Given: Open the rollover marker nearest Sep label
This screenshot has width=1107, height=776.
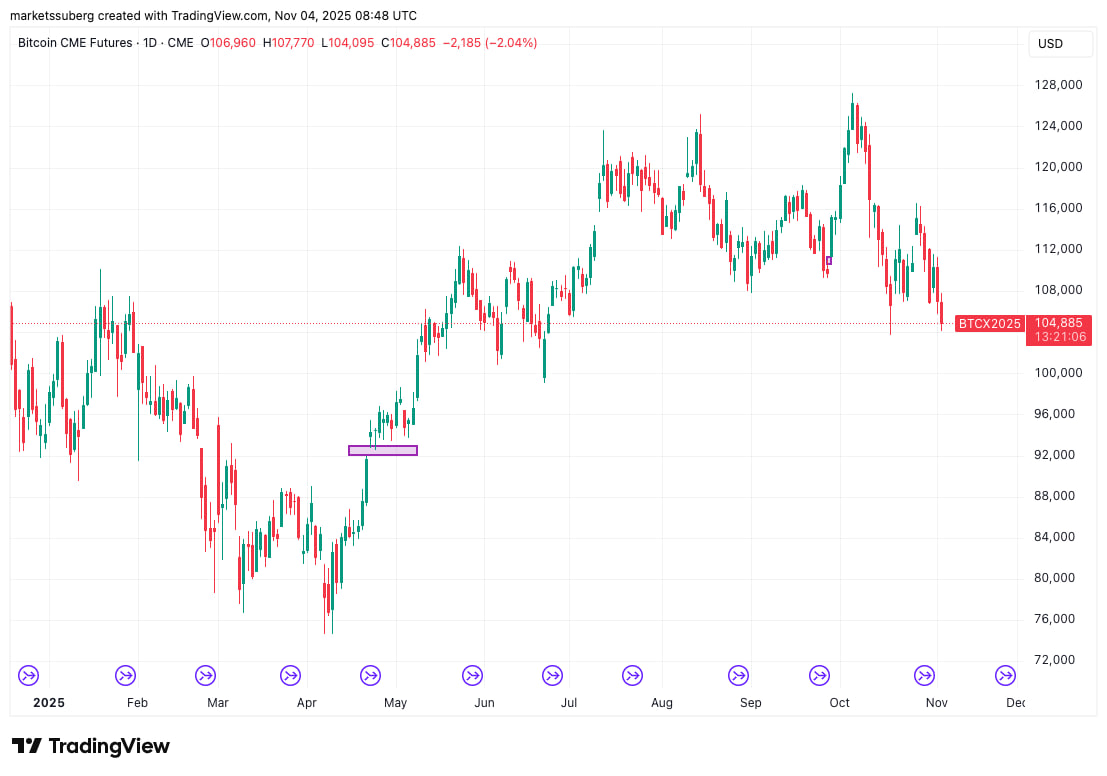Looking at the screenshot, I should (738, 676).
